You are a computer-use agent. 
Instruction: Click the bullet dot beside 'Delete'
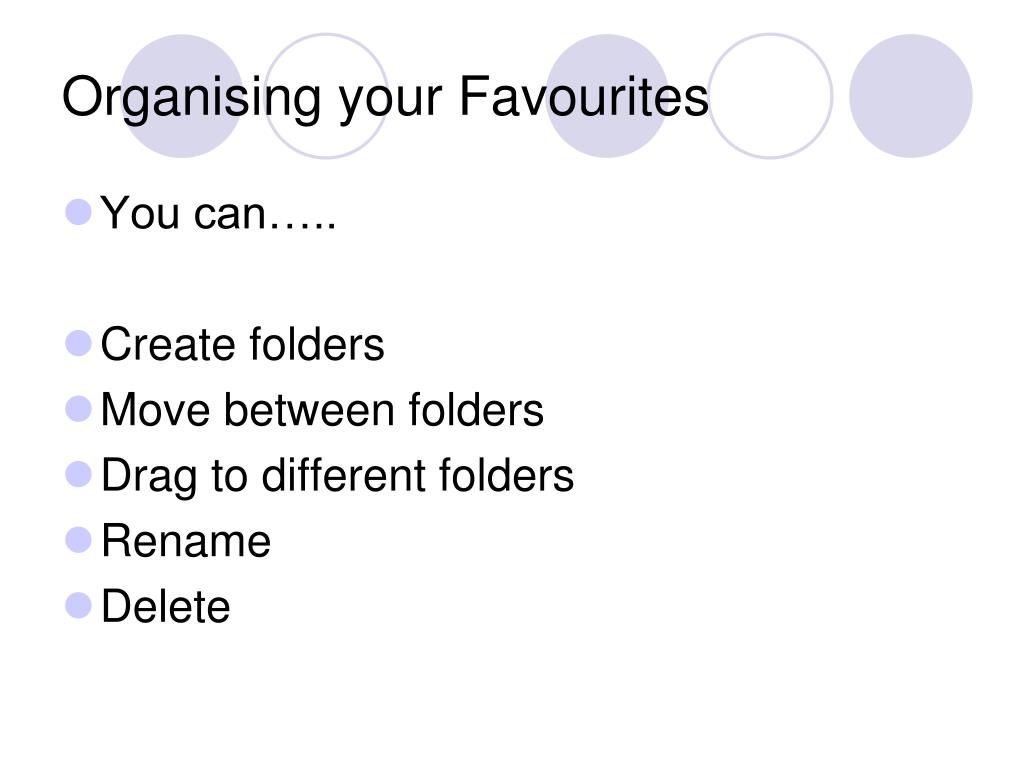click(78, 605)
